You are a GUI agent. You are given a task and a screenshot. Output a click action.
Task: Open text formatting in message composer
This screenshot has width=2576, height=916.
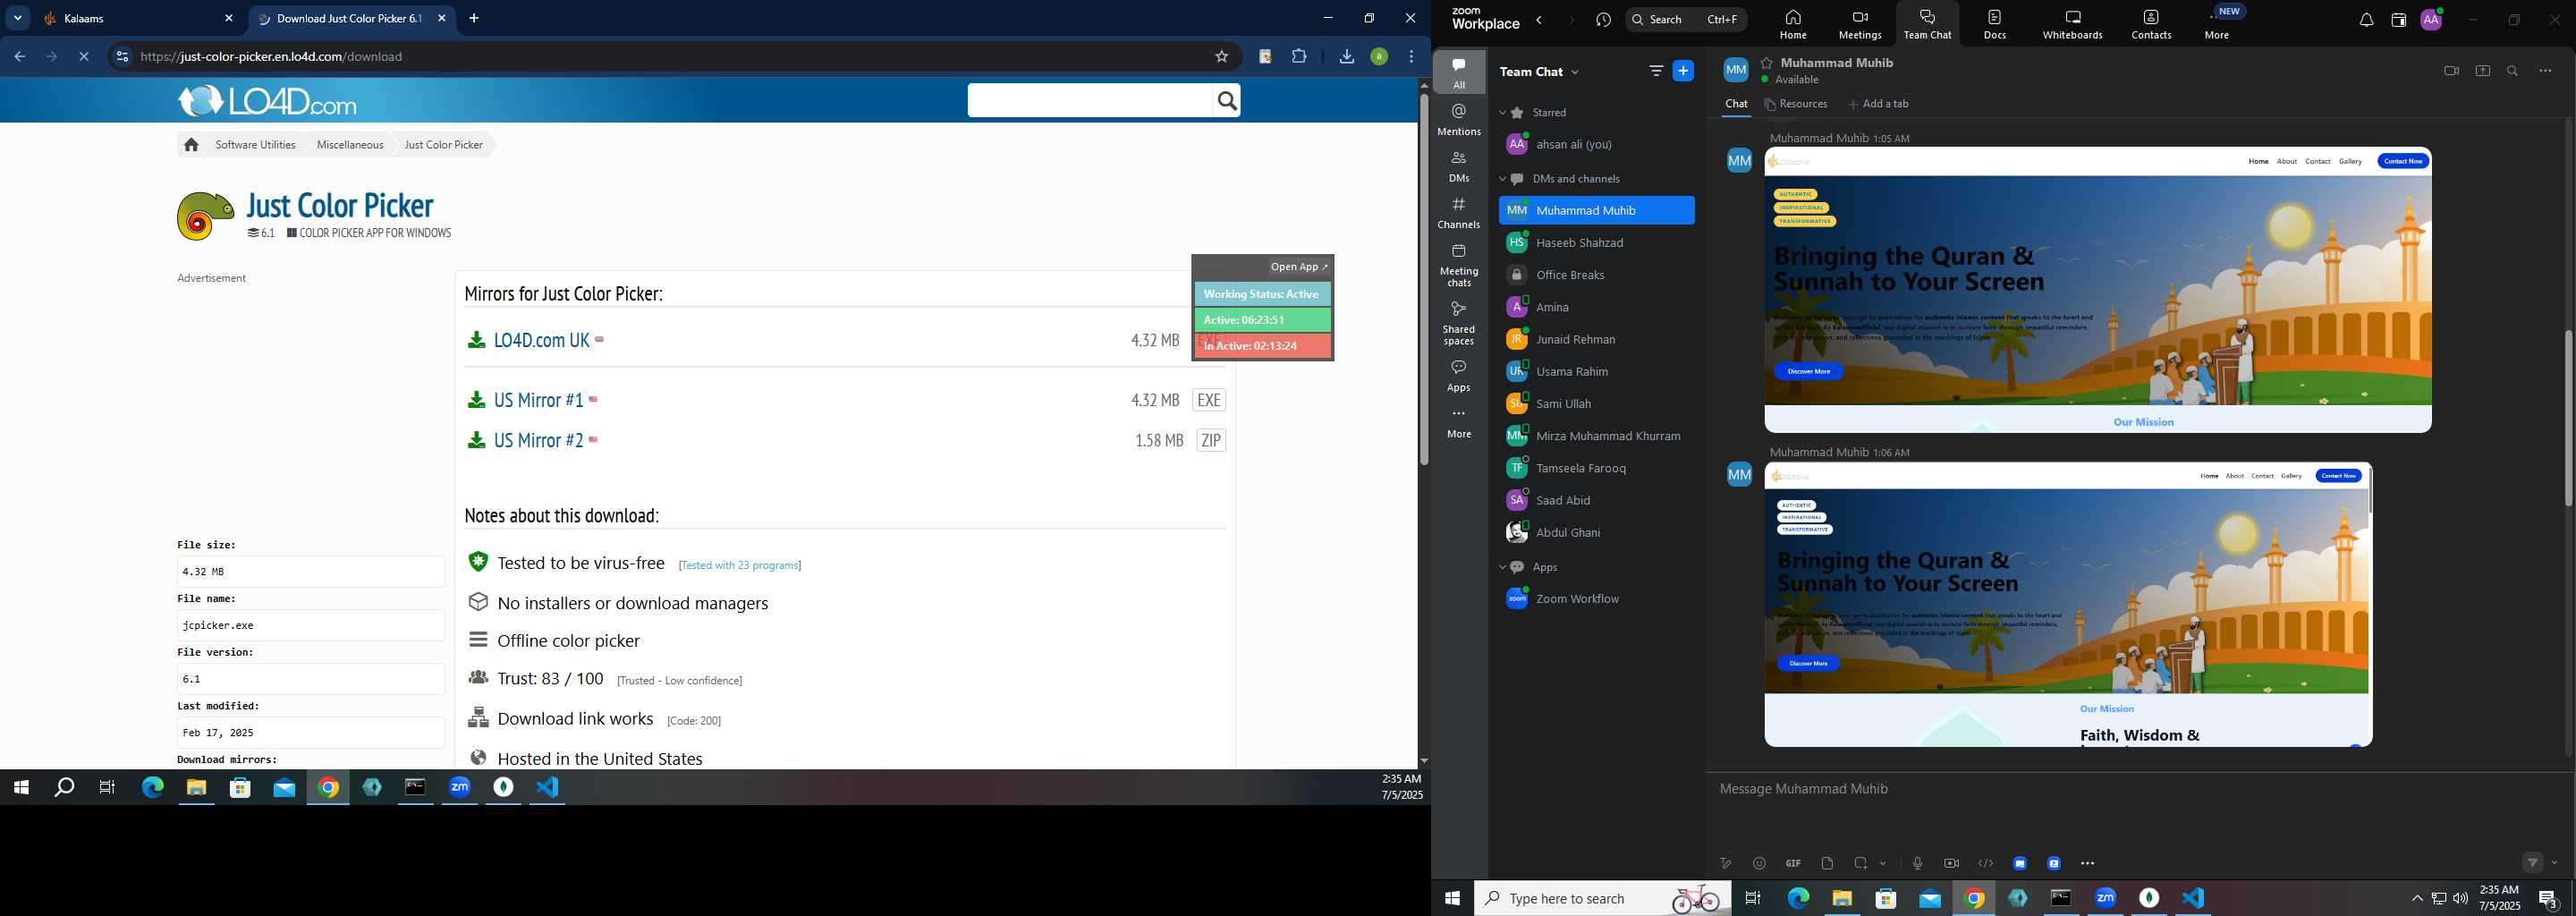coord(1725,863)
